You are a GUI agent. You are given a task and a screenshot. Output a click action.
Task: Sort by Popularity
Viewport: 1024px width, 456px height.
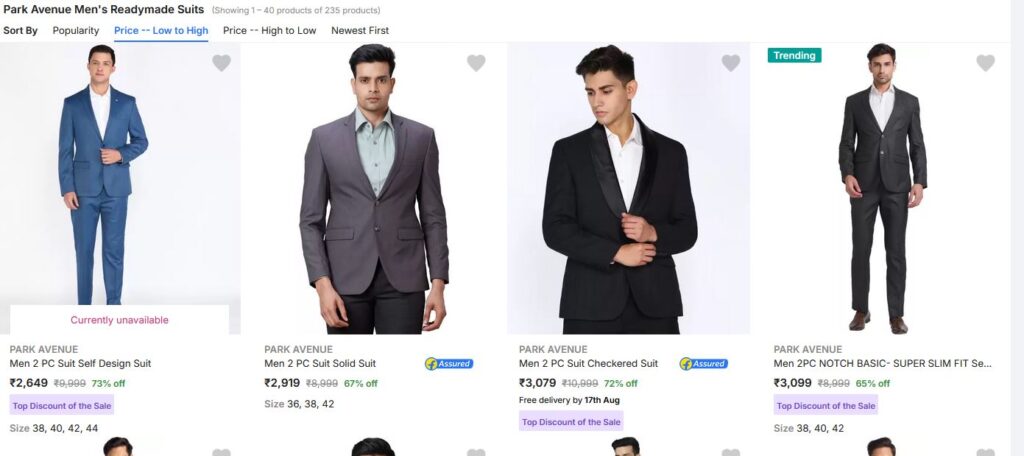click(76, 31)
